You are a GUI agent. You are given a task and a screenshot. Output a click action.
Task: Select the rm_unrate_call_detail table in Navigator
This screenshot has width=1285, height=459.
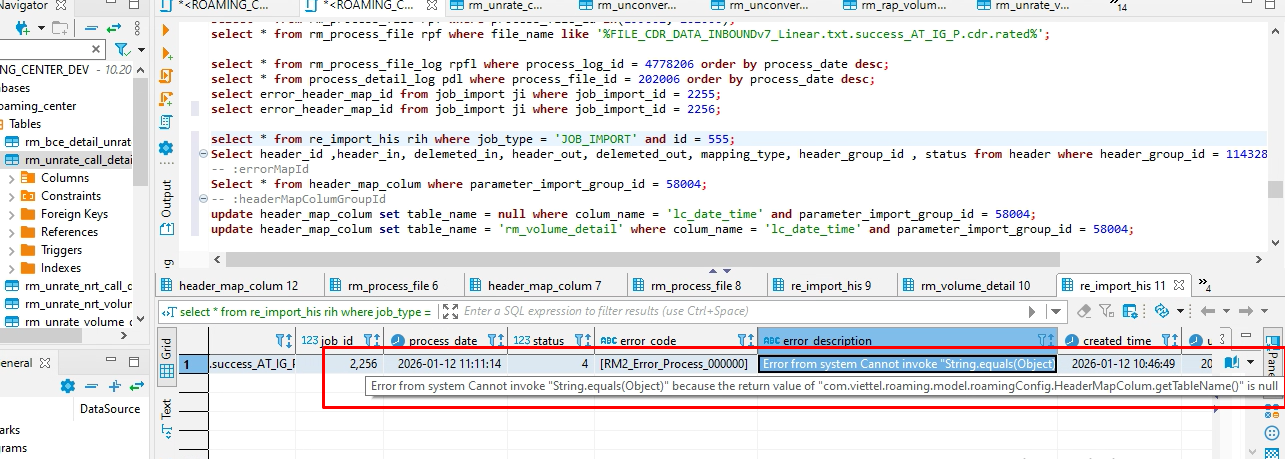click(x=77, y=159)
